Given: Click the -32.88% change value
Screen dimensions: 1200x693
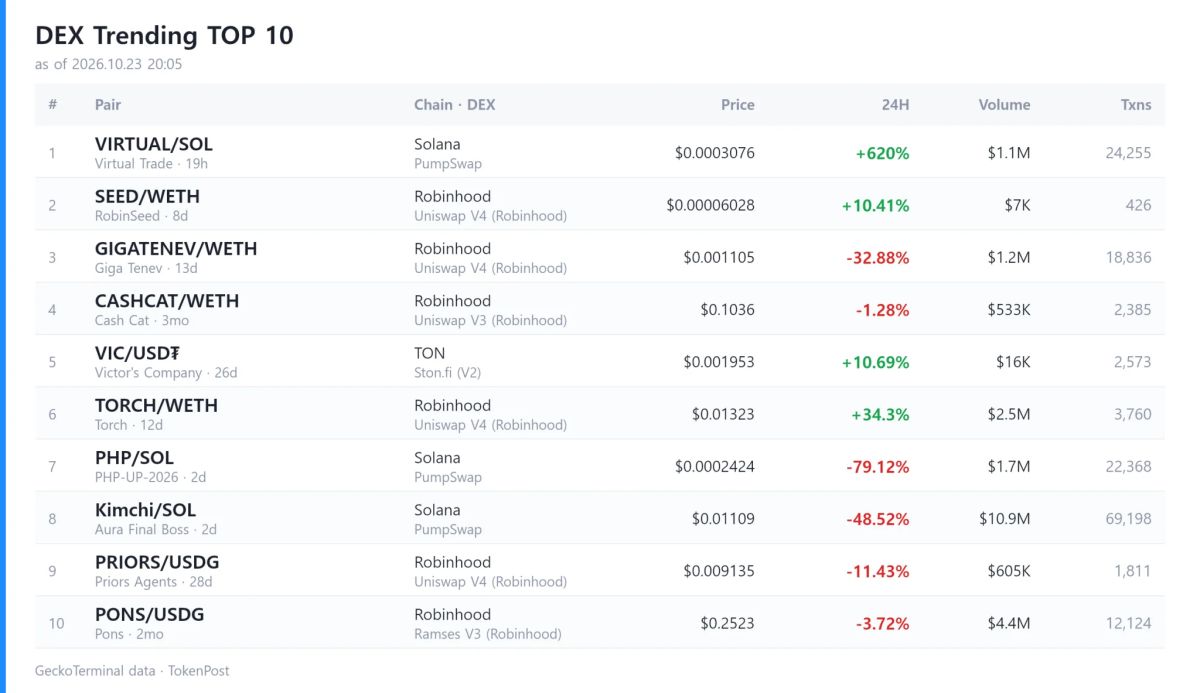Looking at the screenshot, I should click(x=878, y=257).
